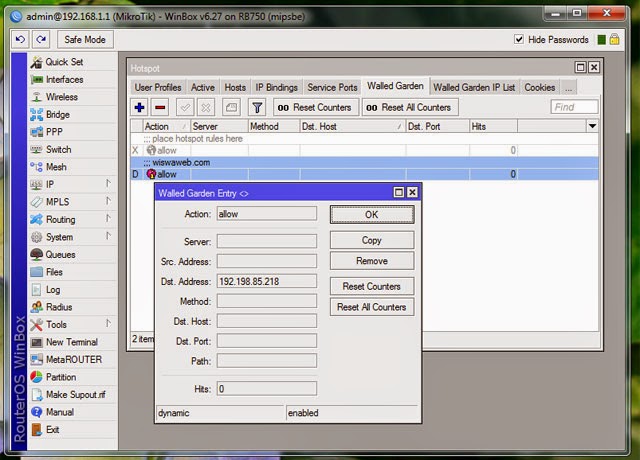Open the MetaROUTER menu
The image size is (640, 460).
click(x=72, y=360)
